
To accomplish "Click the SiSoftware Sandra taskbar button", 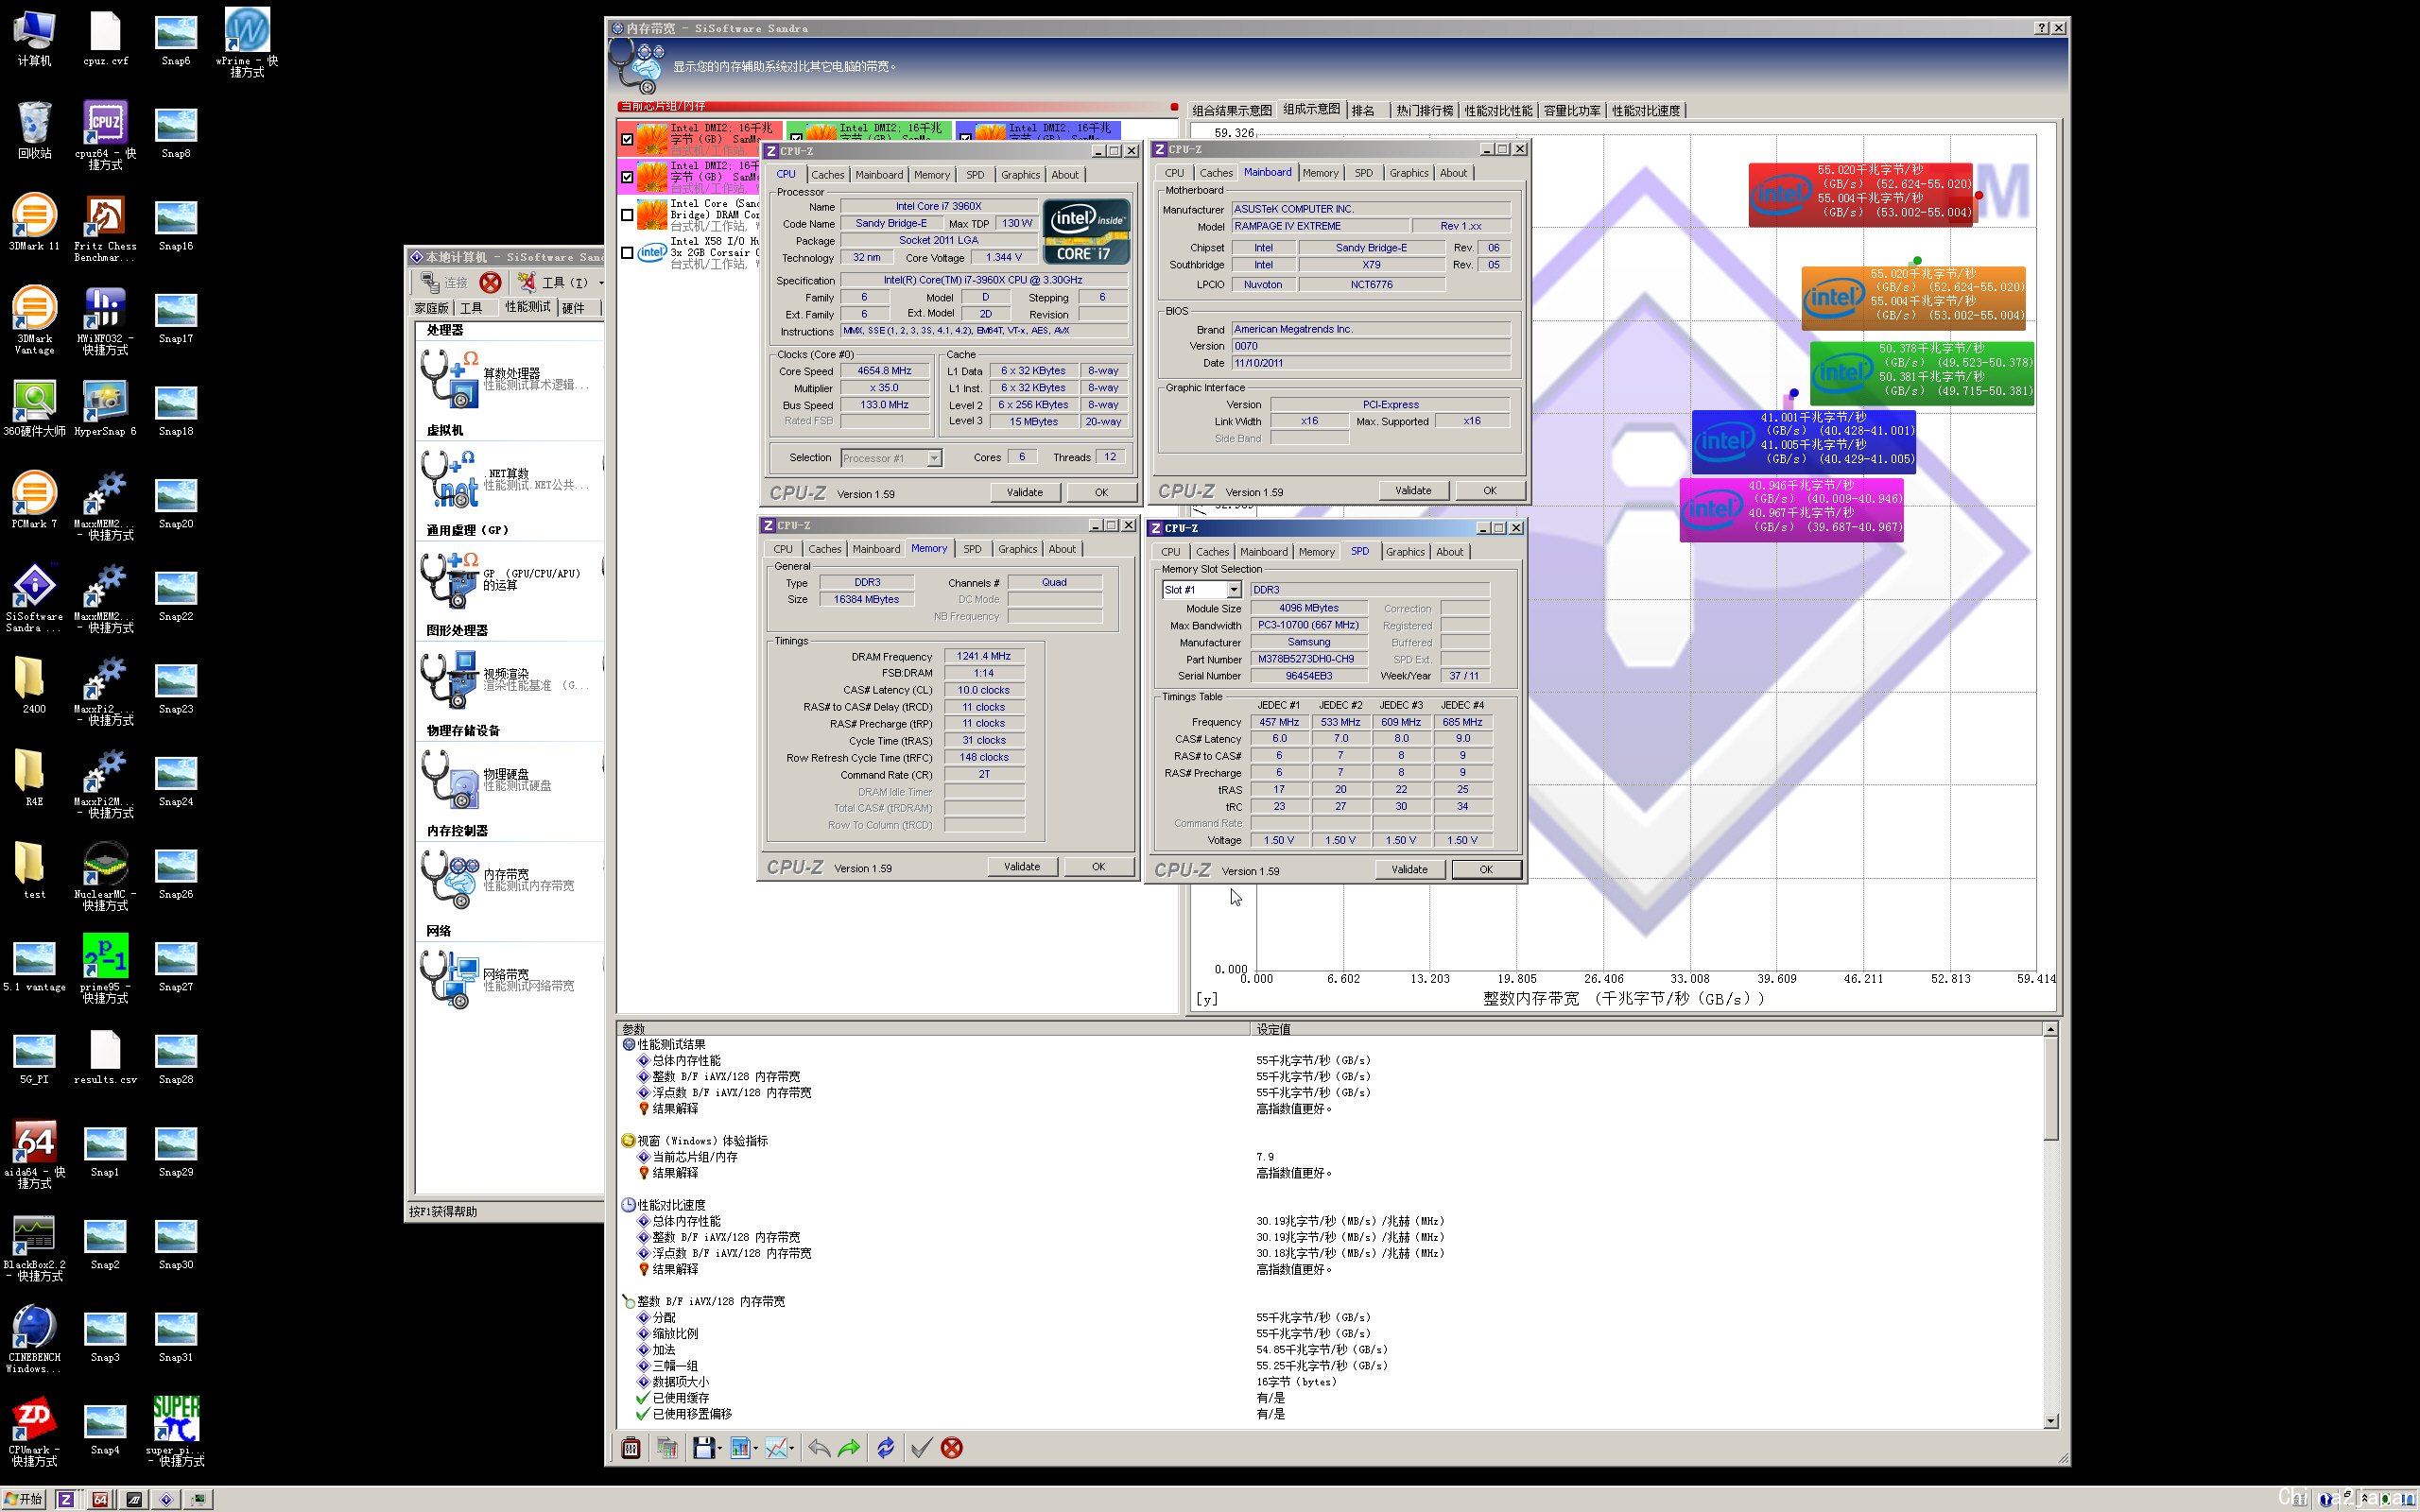I will [x=166, y=1499].
